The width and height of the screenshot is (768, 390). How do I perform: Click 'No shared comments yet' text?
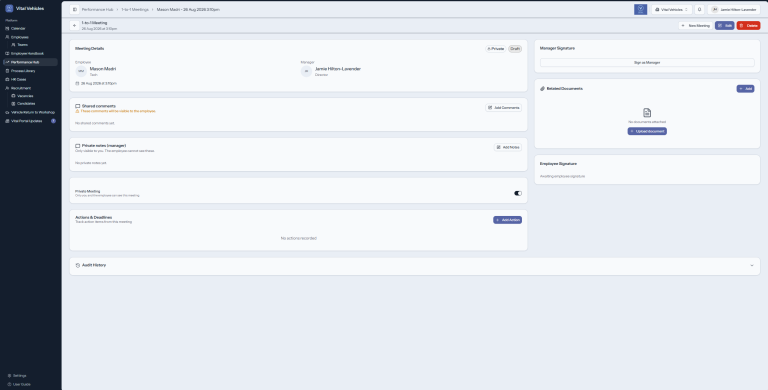pos(95,123)
